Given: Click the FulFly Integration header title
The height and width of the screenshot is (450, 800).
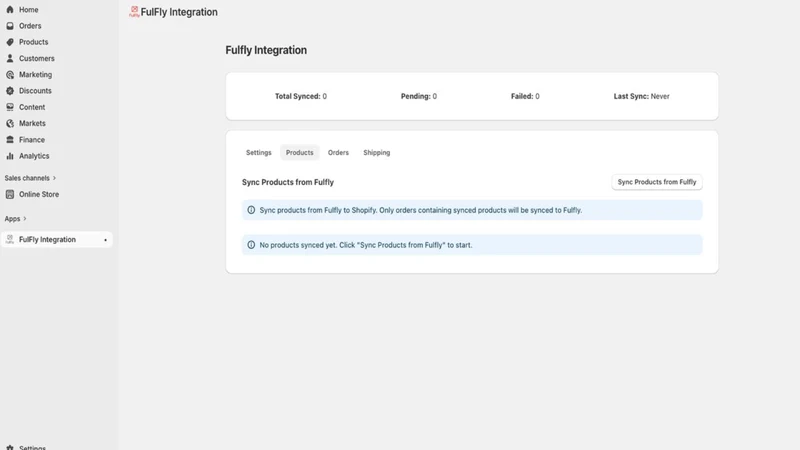Looking at the screenshot, I should (179, 12).
